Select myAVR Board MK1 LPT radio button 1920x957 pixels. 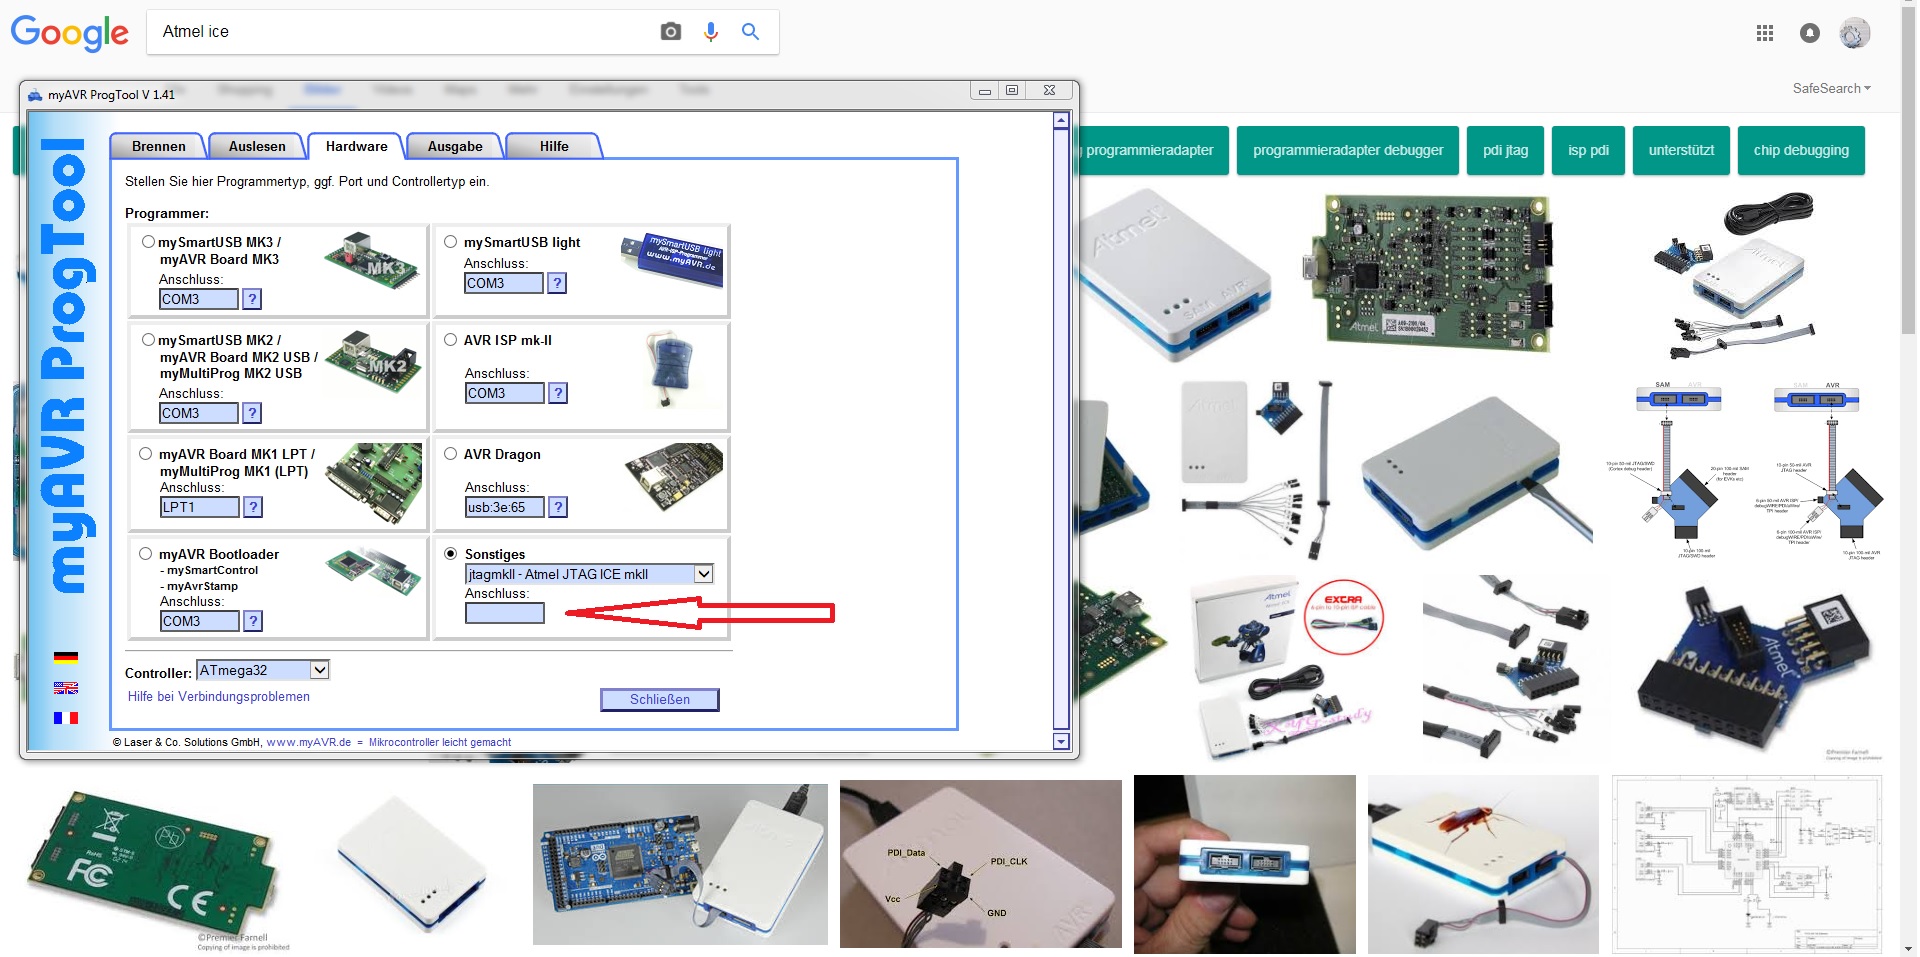146,454
